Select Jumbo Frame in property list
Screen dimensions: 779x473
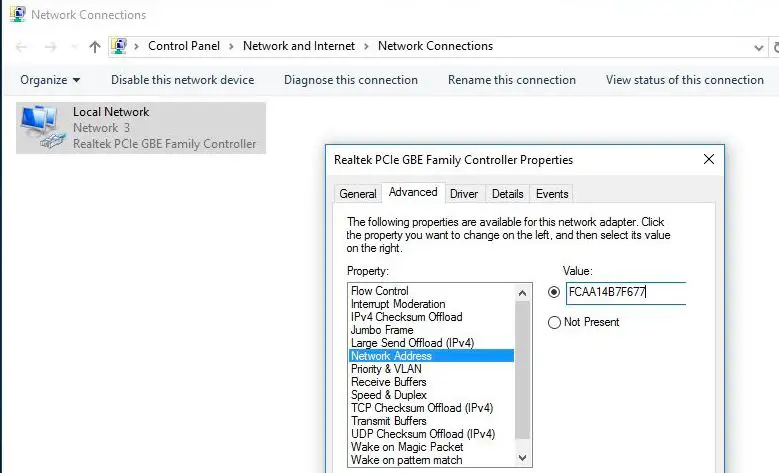click(x=382, y=330)
